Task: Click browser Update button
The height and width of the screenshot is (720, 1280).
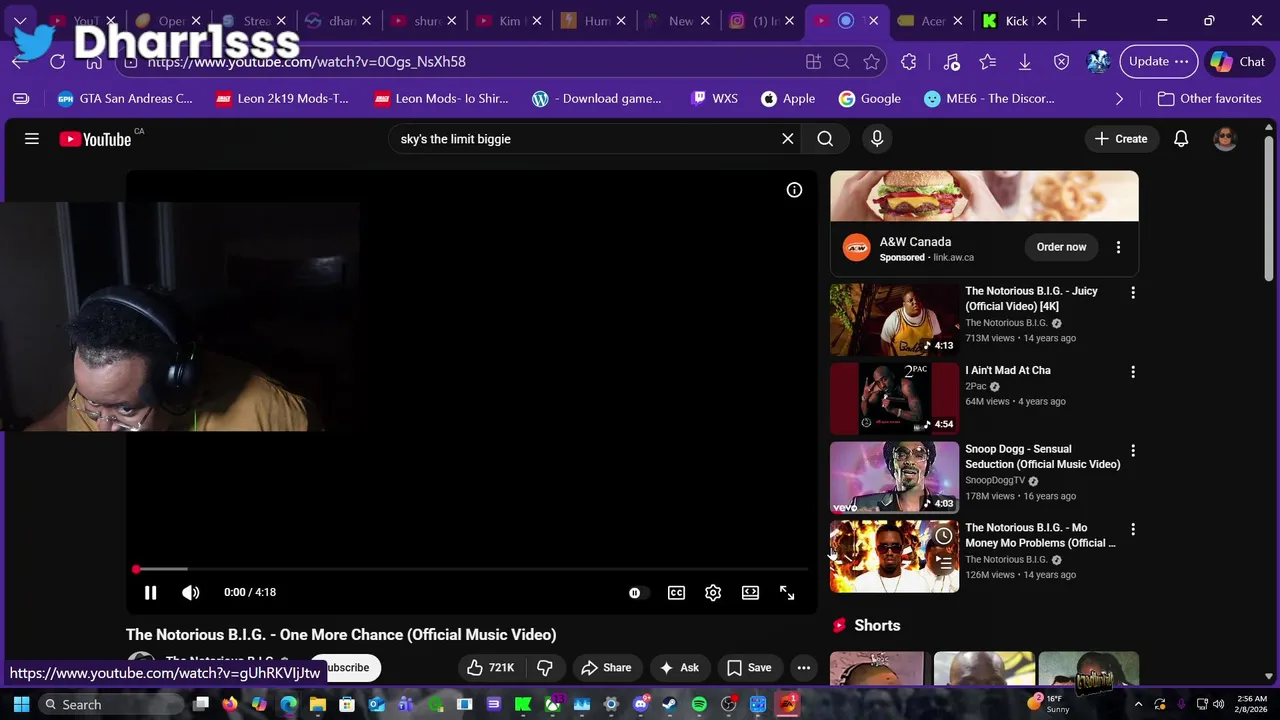Action: tap(1158, 61)
